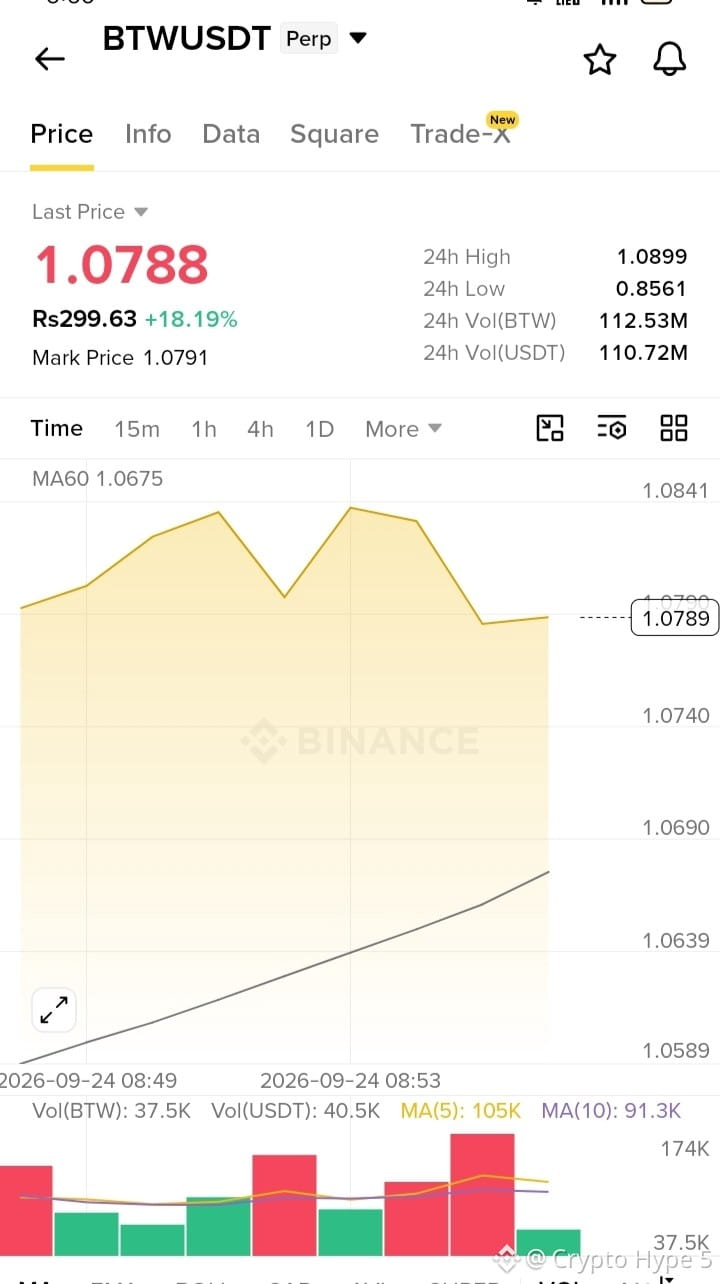
Task: Open chart indicator settings icon
Action: click(612, 428)
